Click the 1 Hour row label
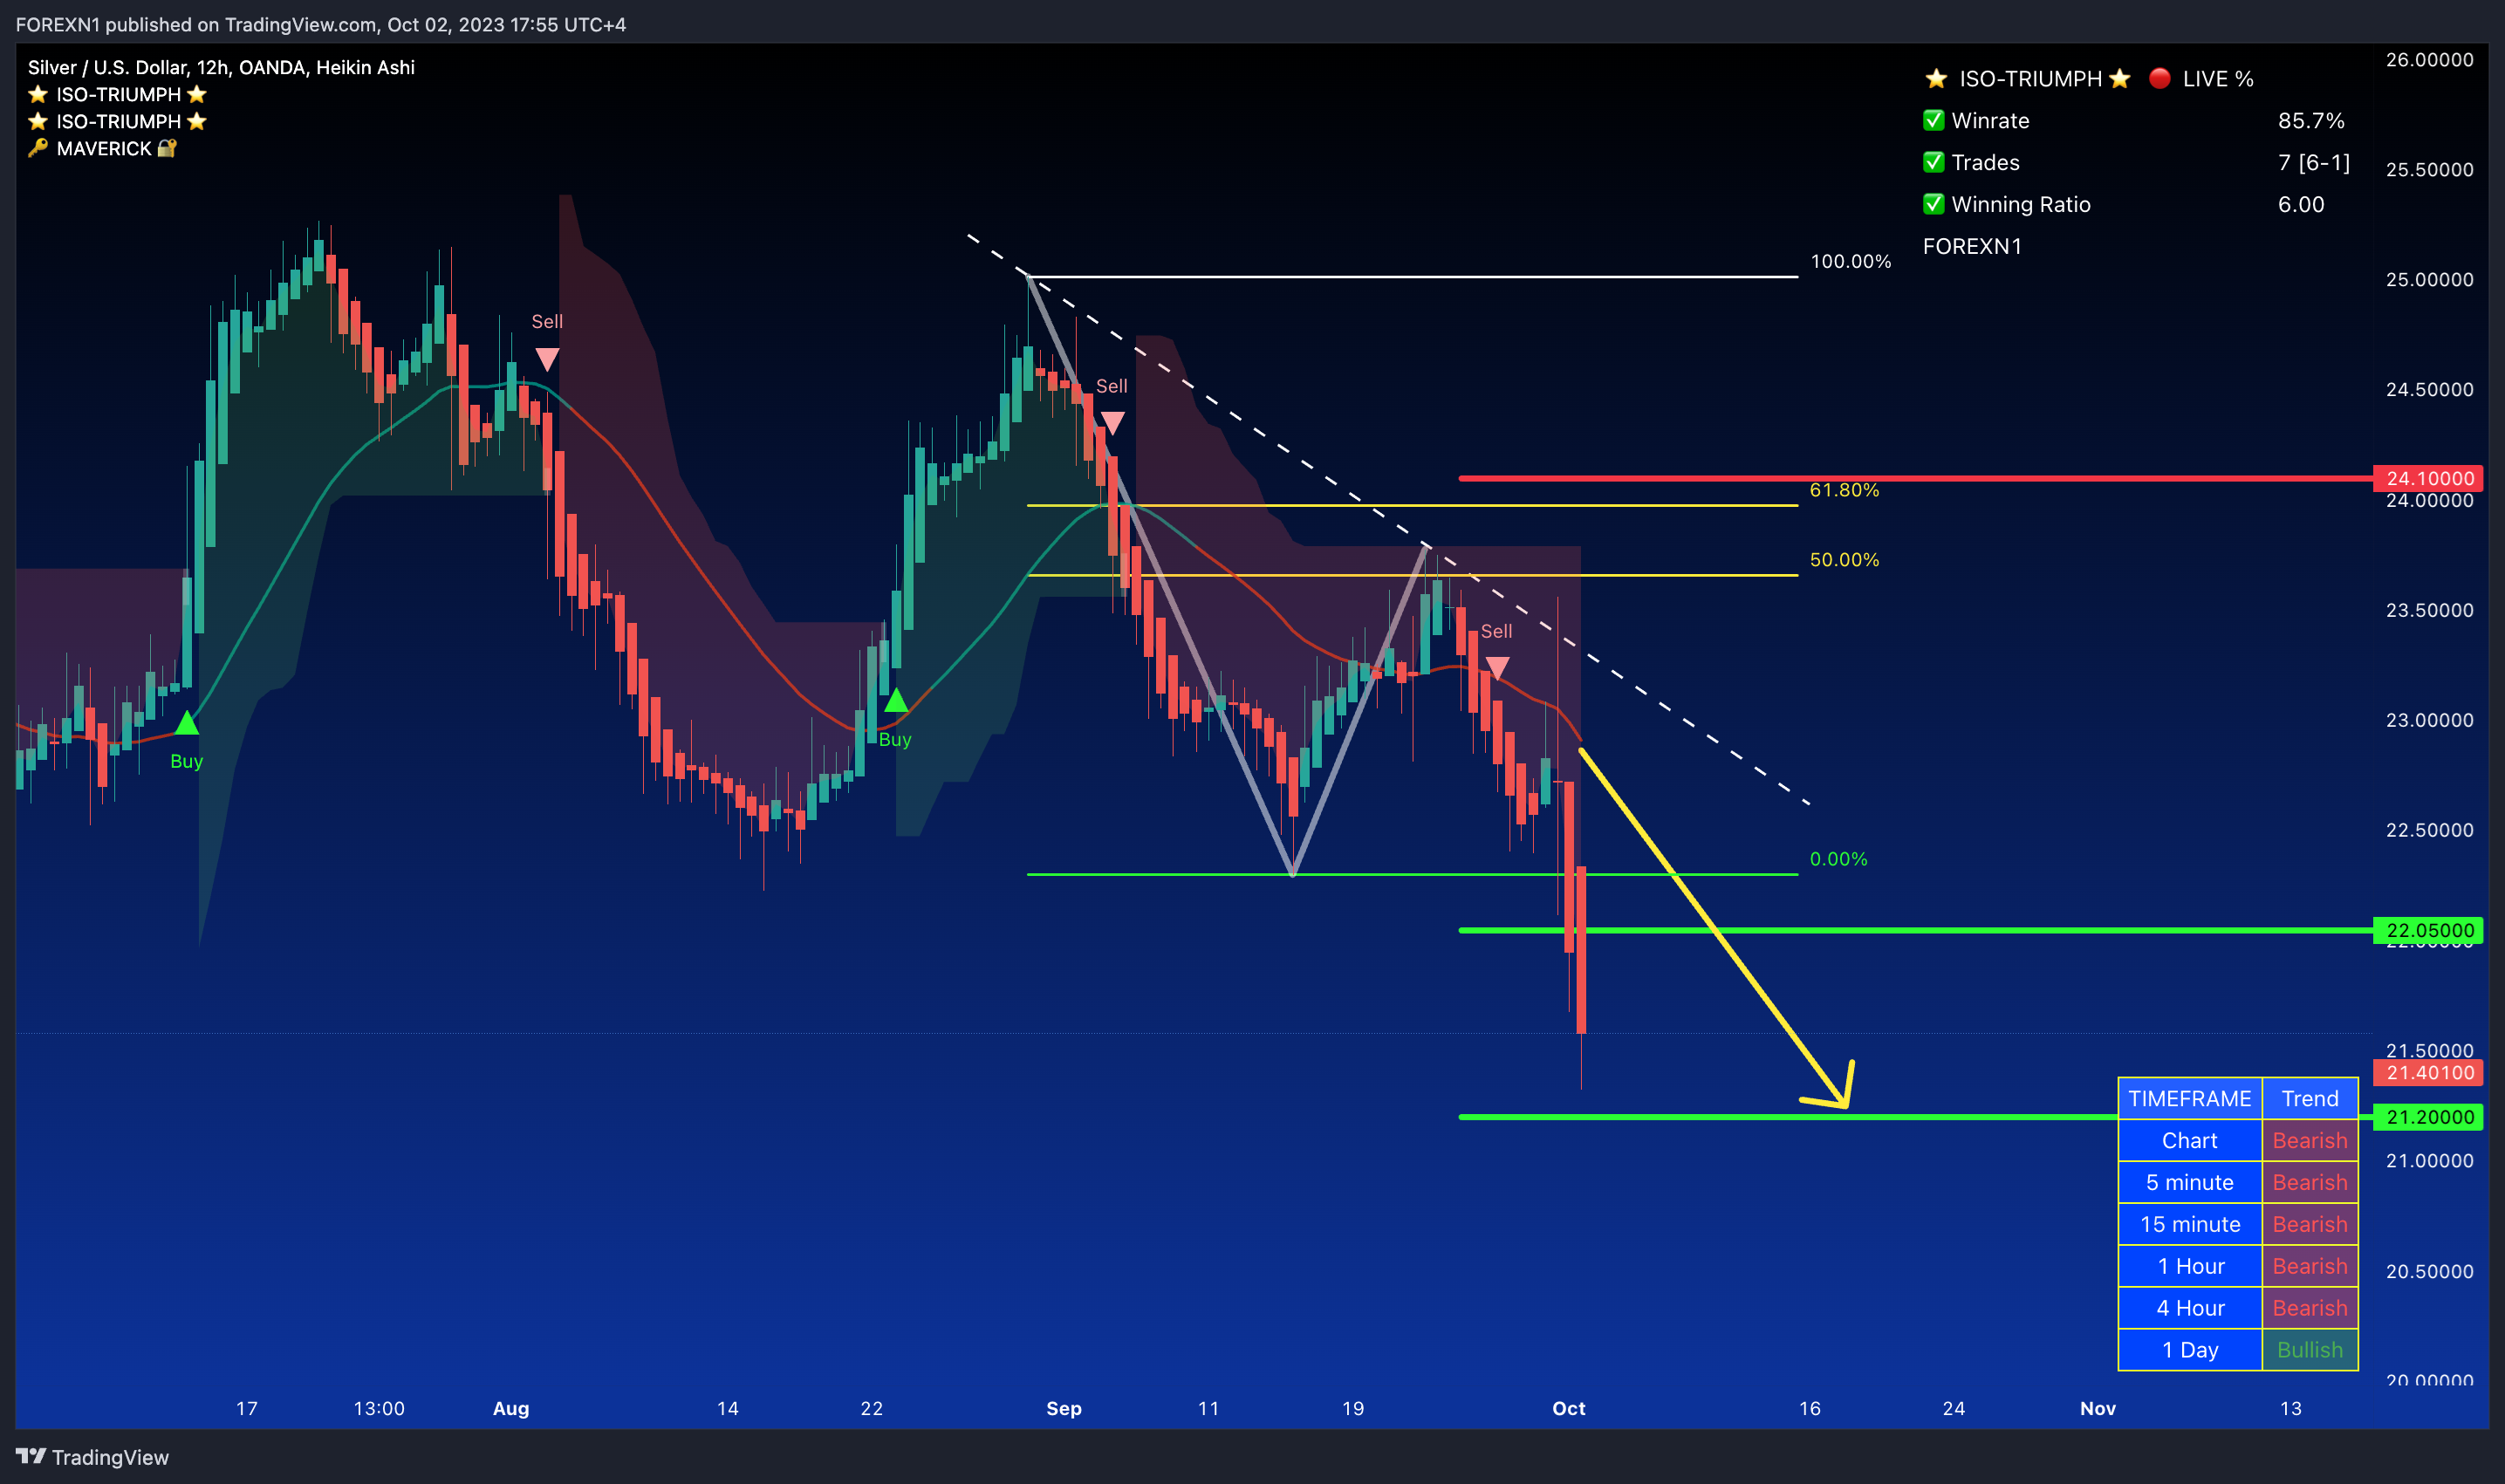Screen dimensions: 2505x1484 point(2190,1267)
